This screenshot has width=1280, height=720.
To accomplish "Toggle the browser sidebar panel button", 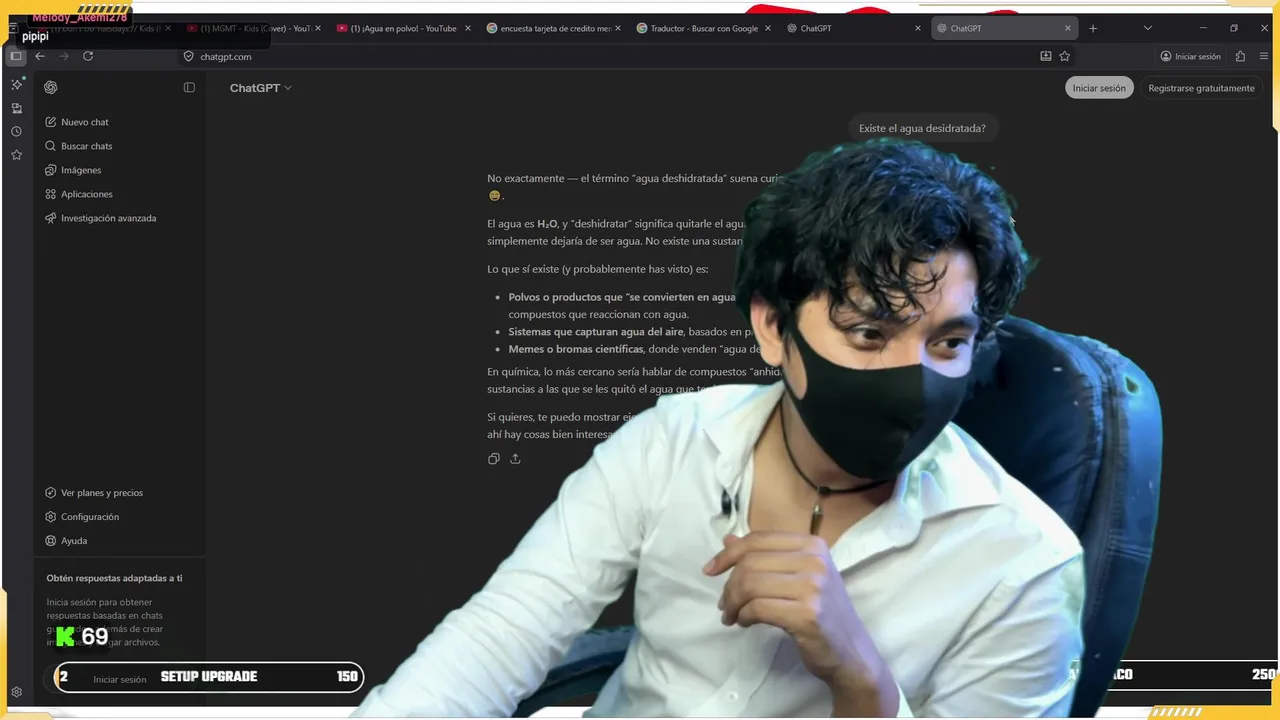I will click(x=16, y=56).
